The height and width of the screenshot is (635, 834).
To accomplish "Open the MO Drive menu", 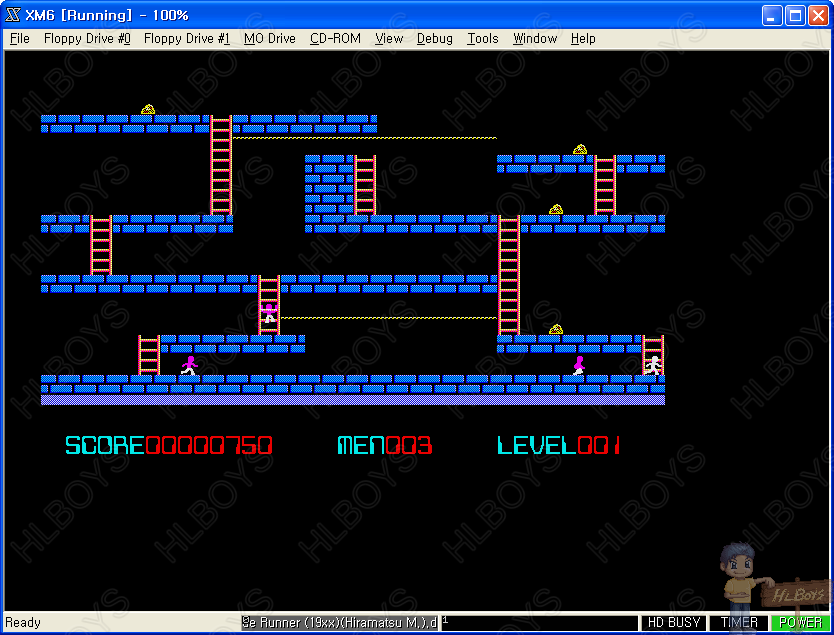I will pyautogui.click(x=270, y=39).
